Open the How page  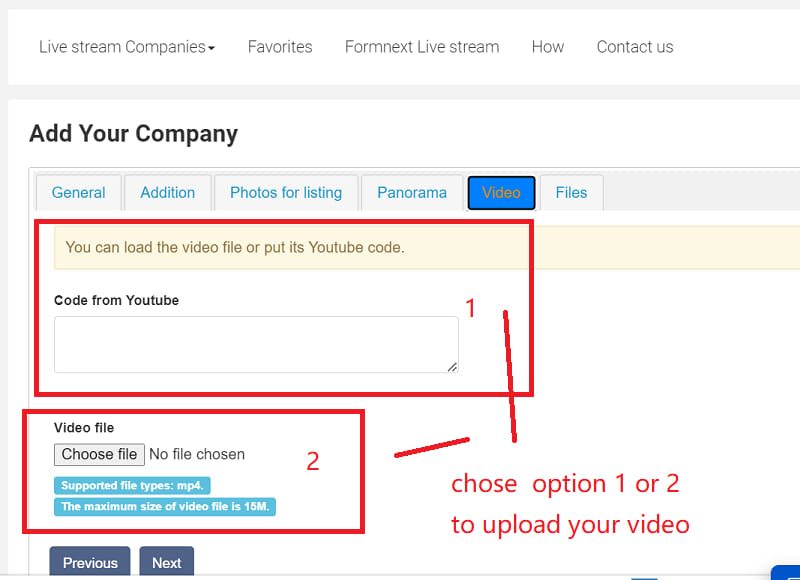(548, 47)
